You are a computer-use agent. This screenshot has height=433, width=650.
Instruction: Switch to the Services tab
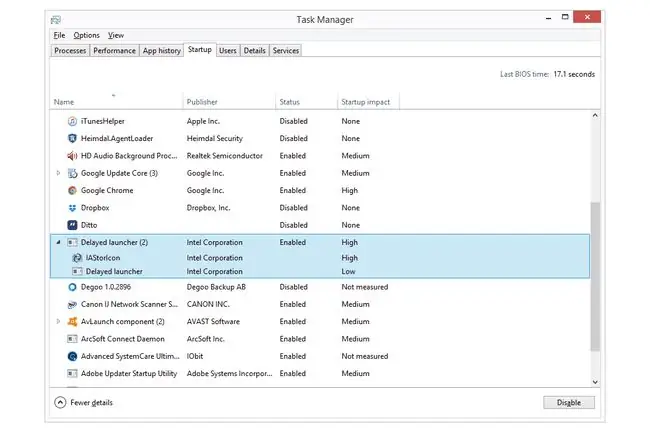(x=286, y=51)
